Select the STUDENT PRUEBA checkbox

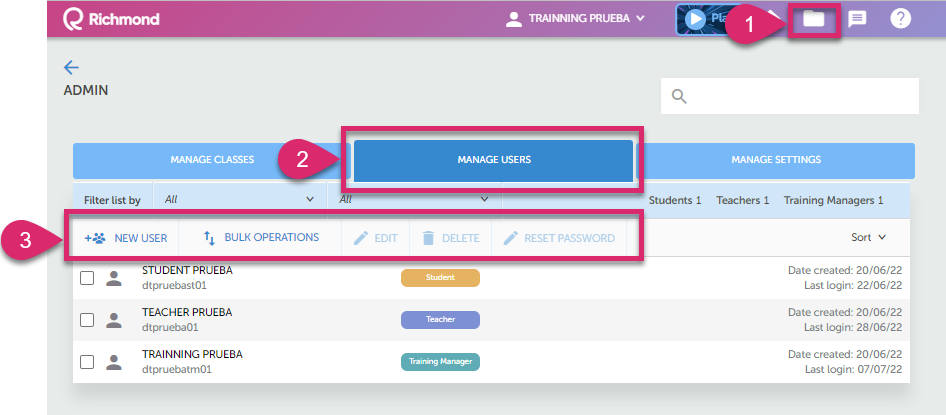pyautogui.click(x=87, y=278)
